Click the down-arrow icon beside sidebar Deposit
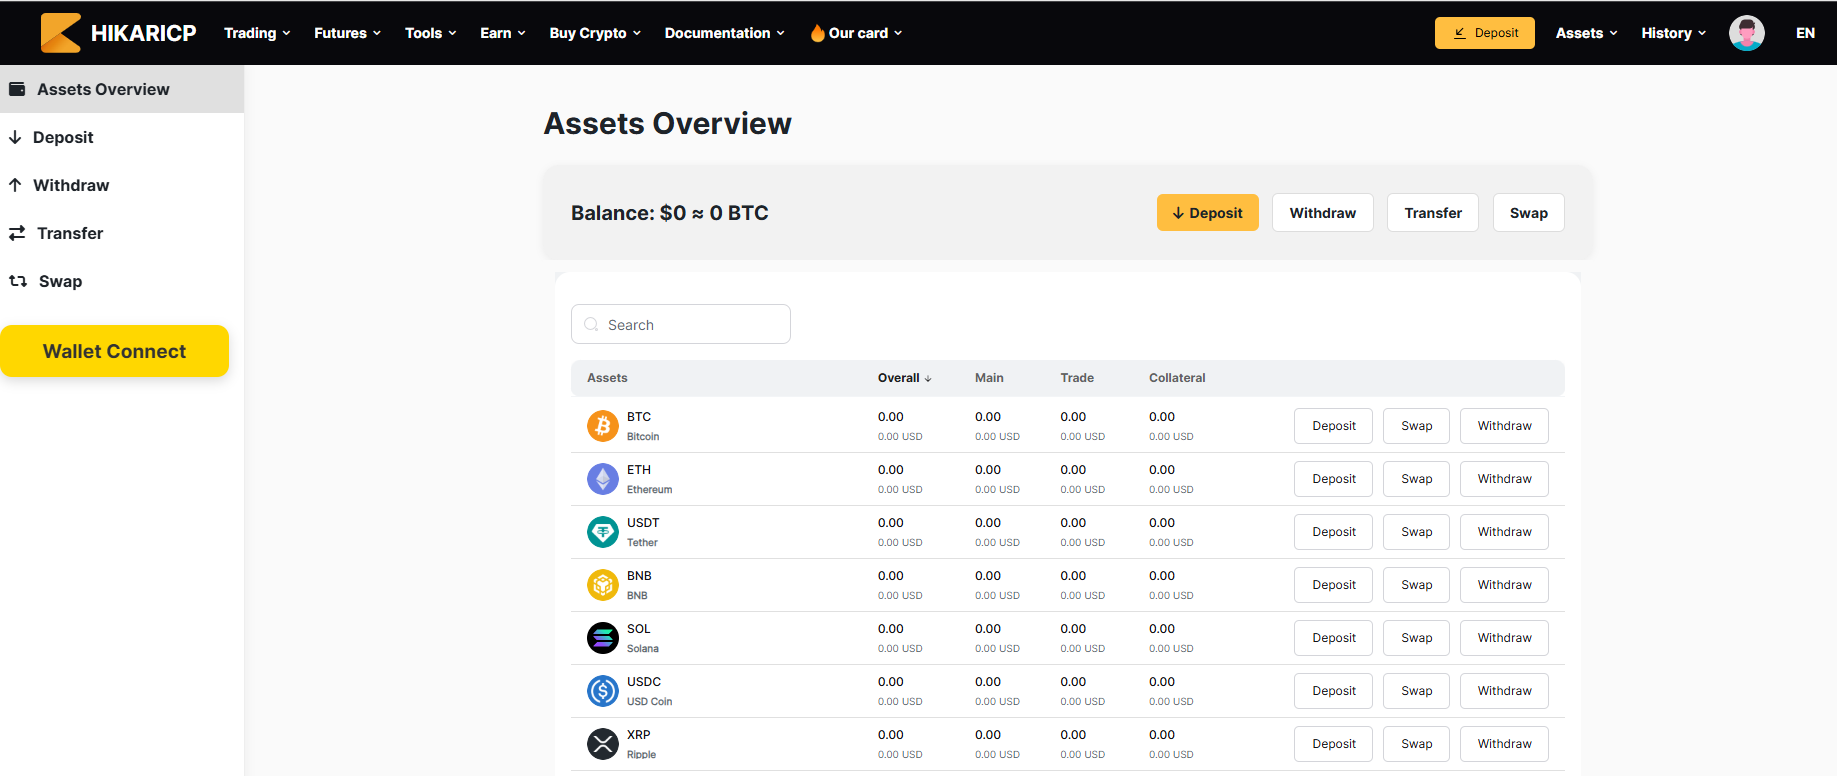The height and width of the screenshot is (776, 1837). pos(15,137)
